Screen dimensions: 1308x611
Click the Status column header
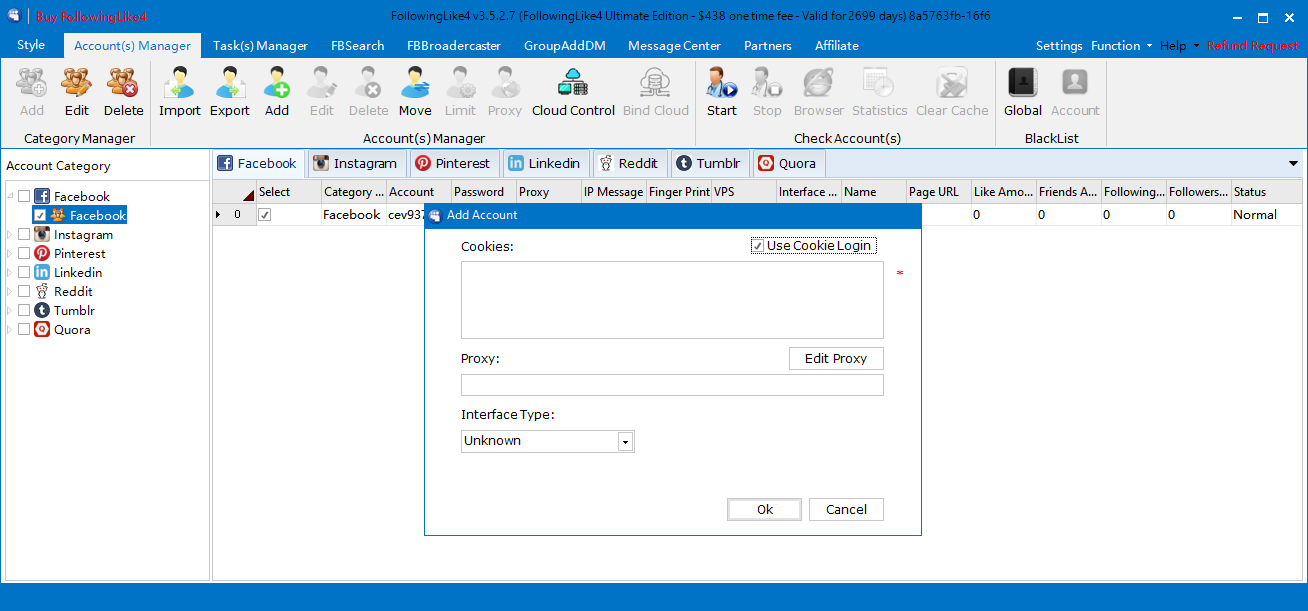(x=1267, y=192)
